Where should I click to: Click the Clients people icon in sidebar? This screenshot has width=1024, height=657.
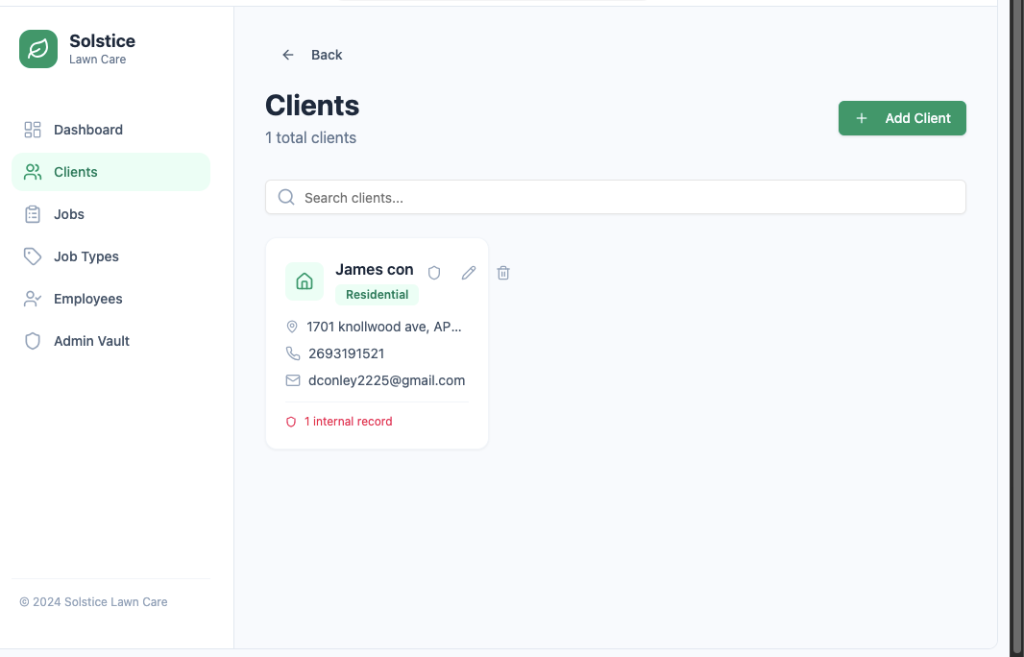tap(33, 172)
